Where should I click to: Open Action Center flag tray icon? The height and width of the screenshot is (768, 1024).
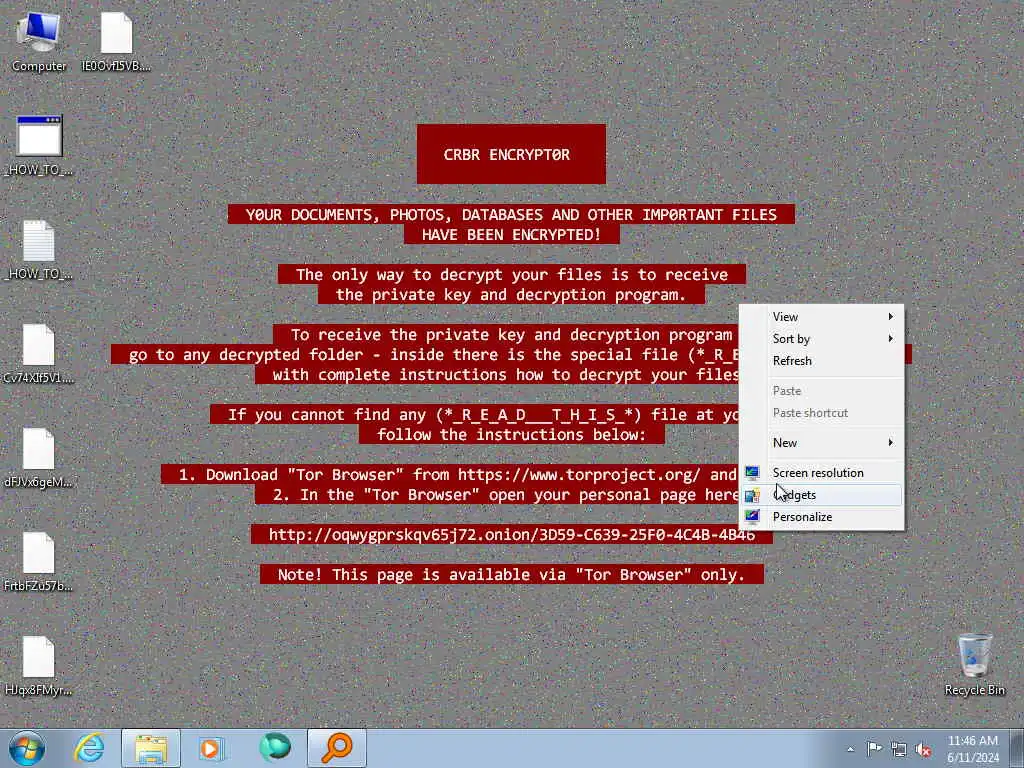874,749
